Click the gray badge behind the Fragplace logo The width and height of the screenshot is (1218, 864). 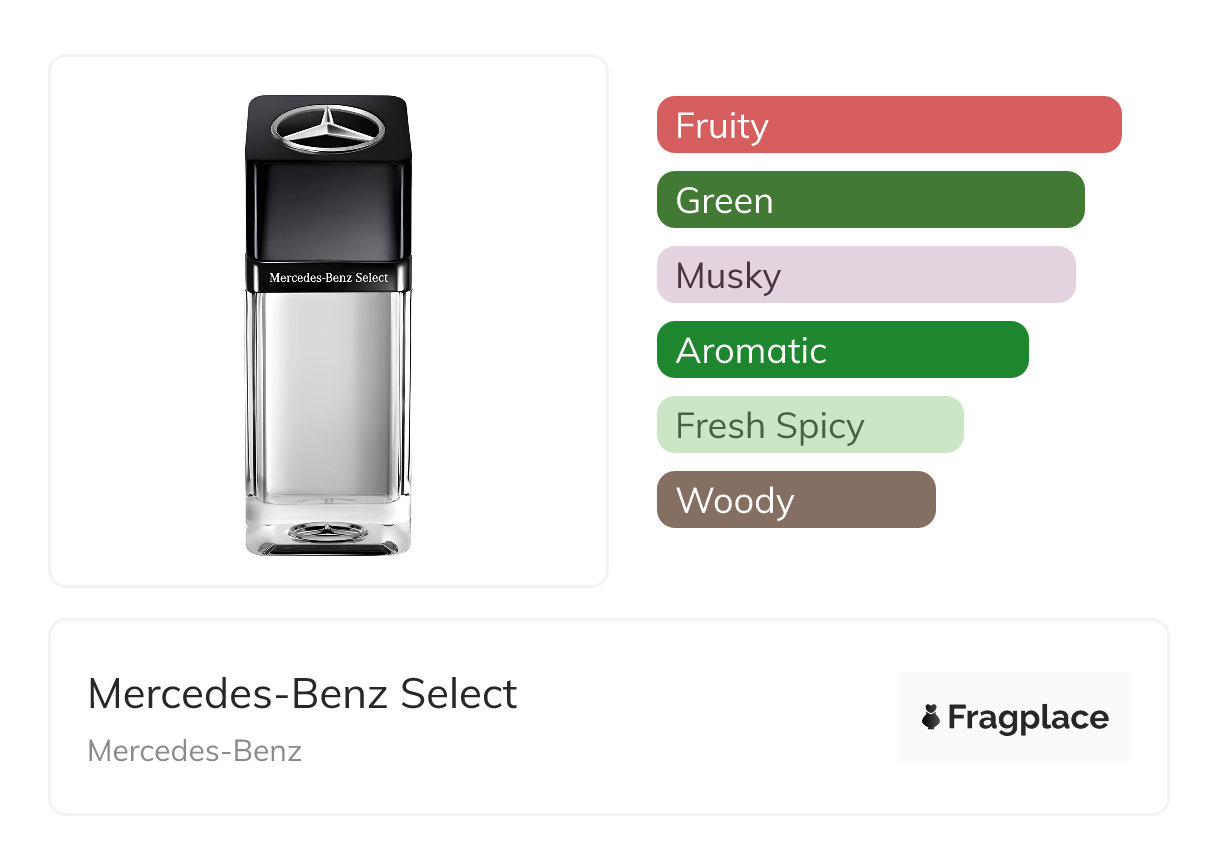tap(1015, 717)
